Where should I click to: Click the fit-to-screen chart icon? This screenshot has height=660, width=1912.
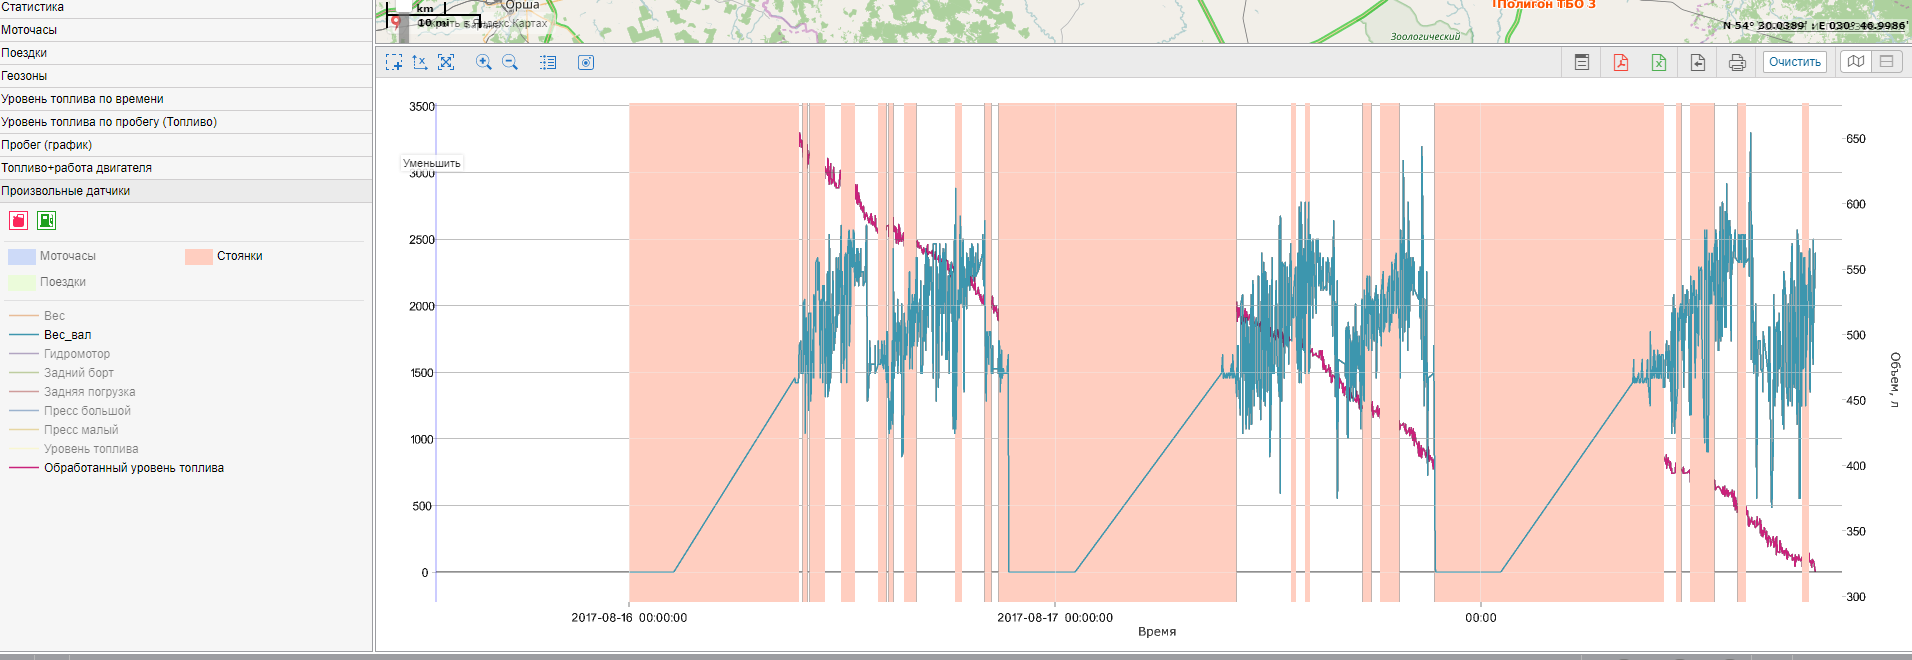click(446, 62)
